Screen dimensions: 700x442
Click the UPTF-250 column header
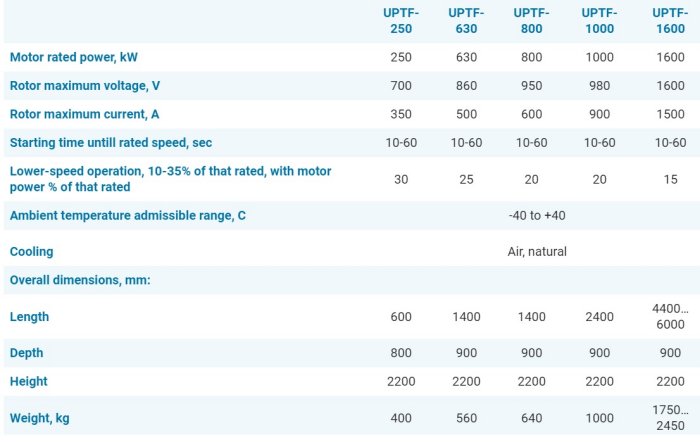click(401, 20)
